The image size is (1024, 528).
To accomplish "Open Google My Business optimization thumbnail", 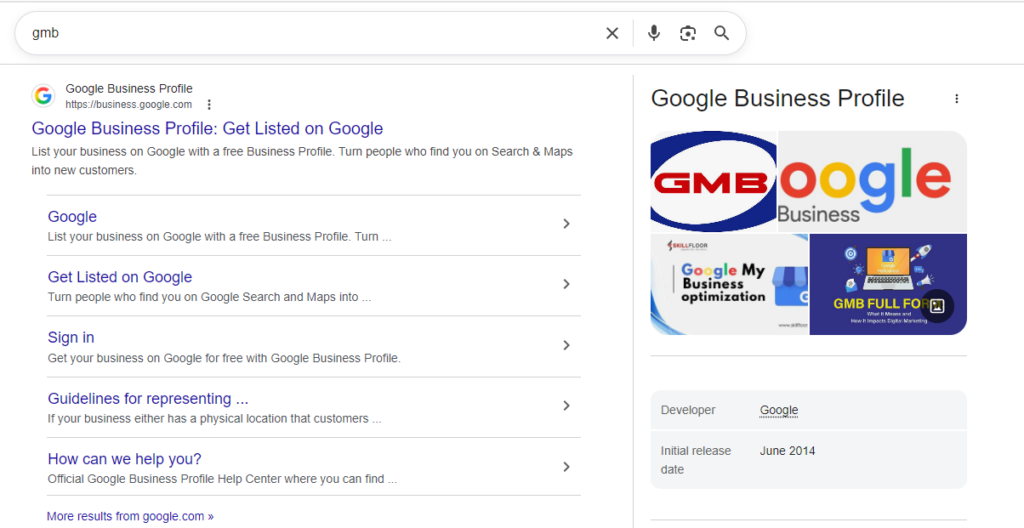I will (729, 284).
